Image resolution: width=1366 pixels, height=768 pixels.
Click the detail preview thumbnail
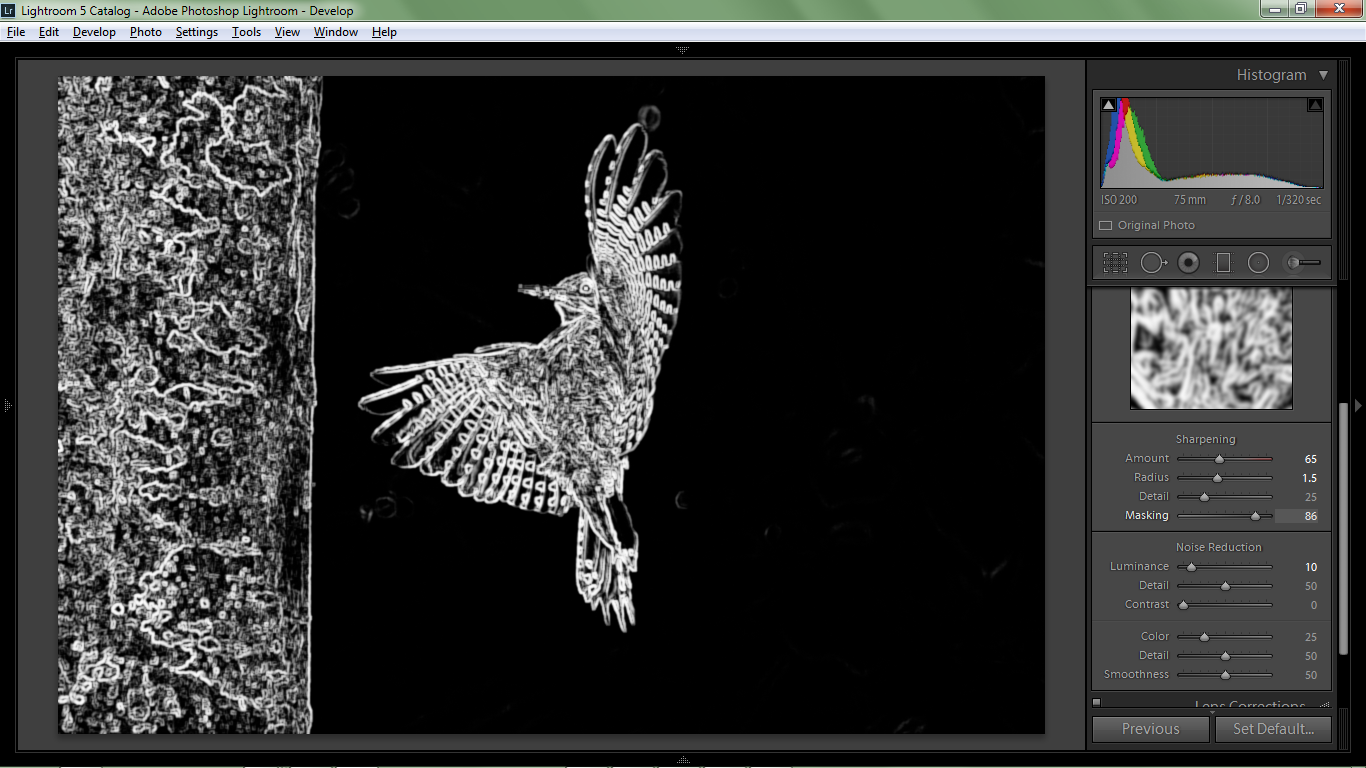tap(1211, 349)
